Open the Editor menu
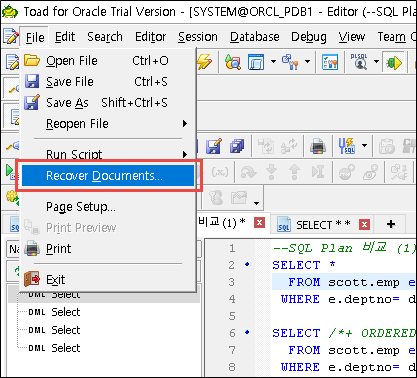 [x=150, y=37]
